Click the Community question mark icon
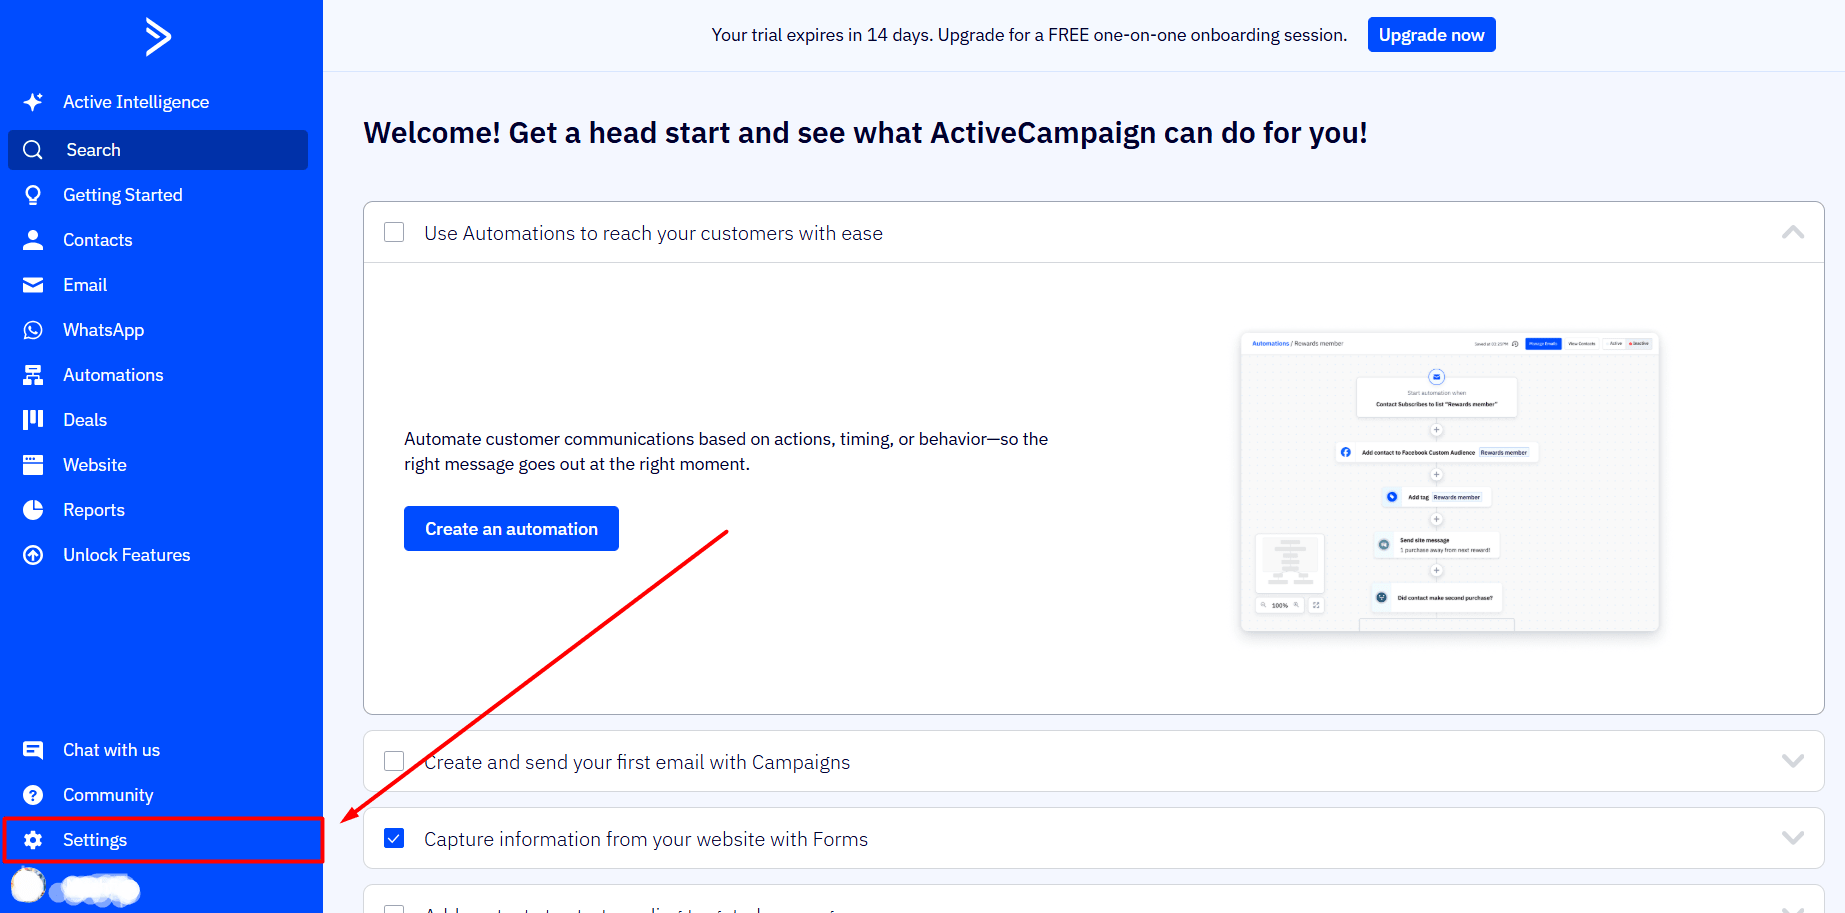Screen dimensions: 1845x913 (33, 795)
